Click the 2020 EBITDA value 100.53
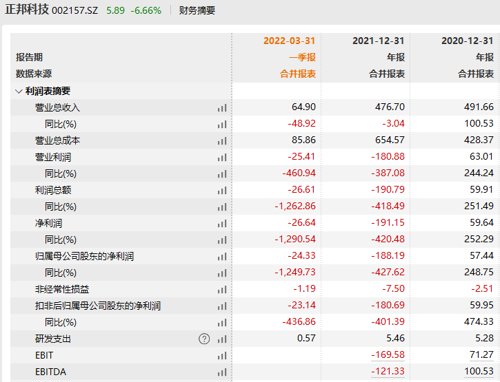 click(479, 371)
